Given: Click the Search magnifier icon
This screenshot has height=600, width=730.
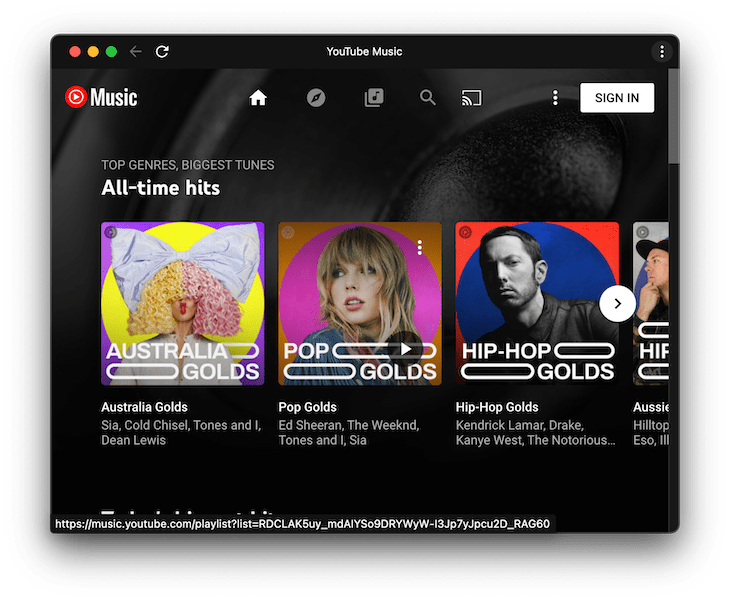Looking at the screenshot, I should pos(428,98).
